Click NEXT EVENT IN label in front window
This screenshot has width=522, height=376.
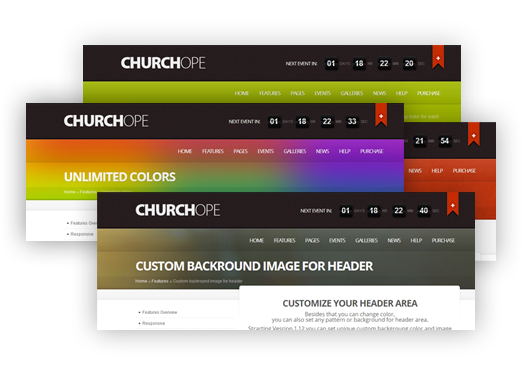pos(316,211)
